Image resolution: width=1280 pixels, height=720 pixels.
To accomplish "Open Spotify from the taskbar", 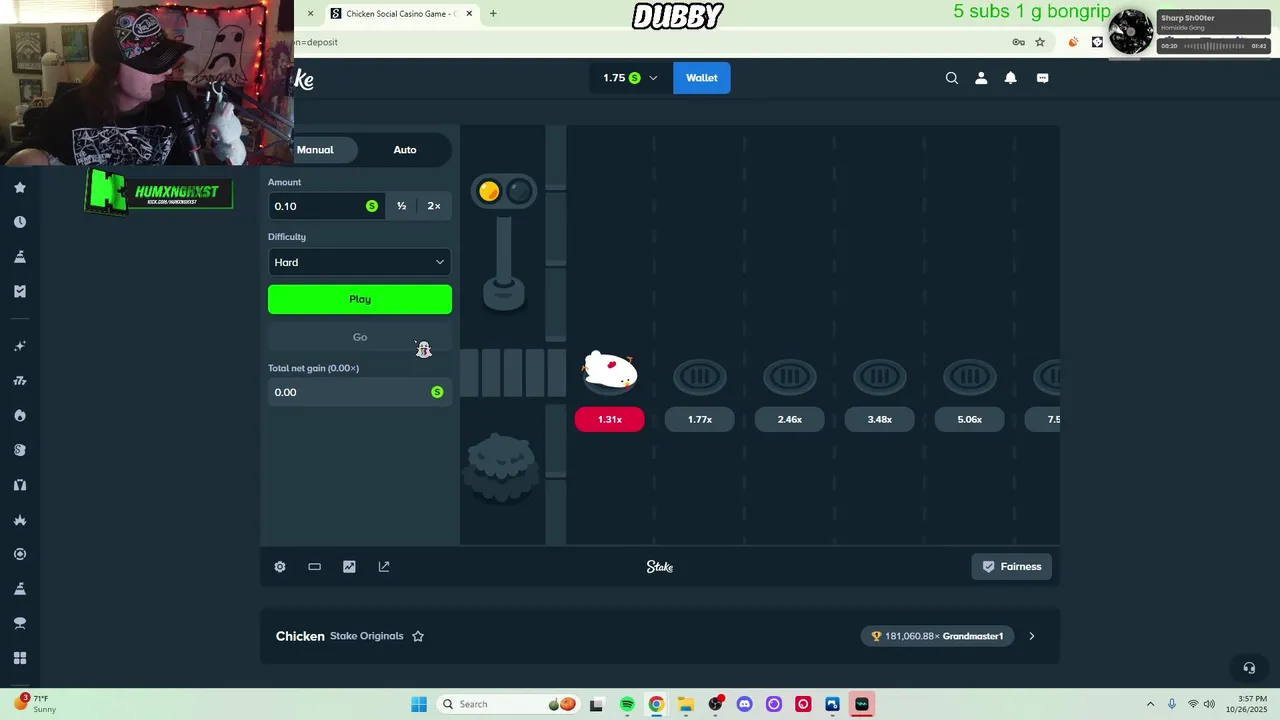I will coord(627,704).
